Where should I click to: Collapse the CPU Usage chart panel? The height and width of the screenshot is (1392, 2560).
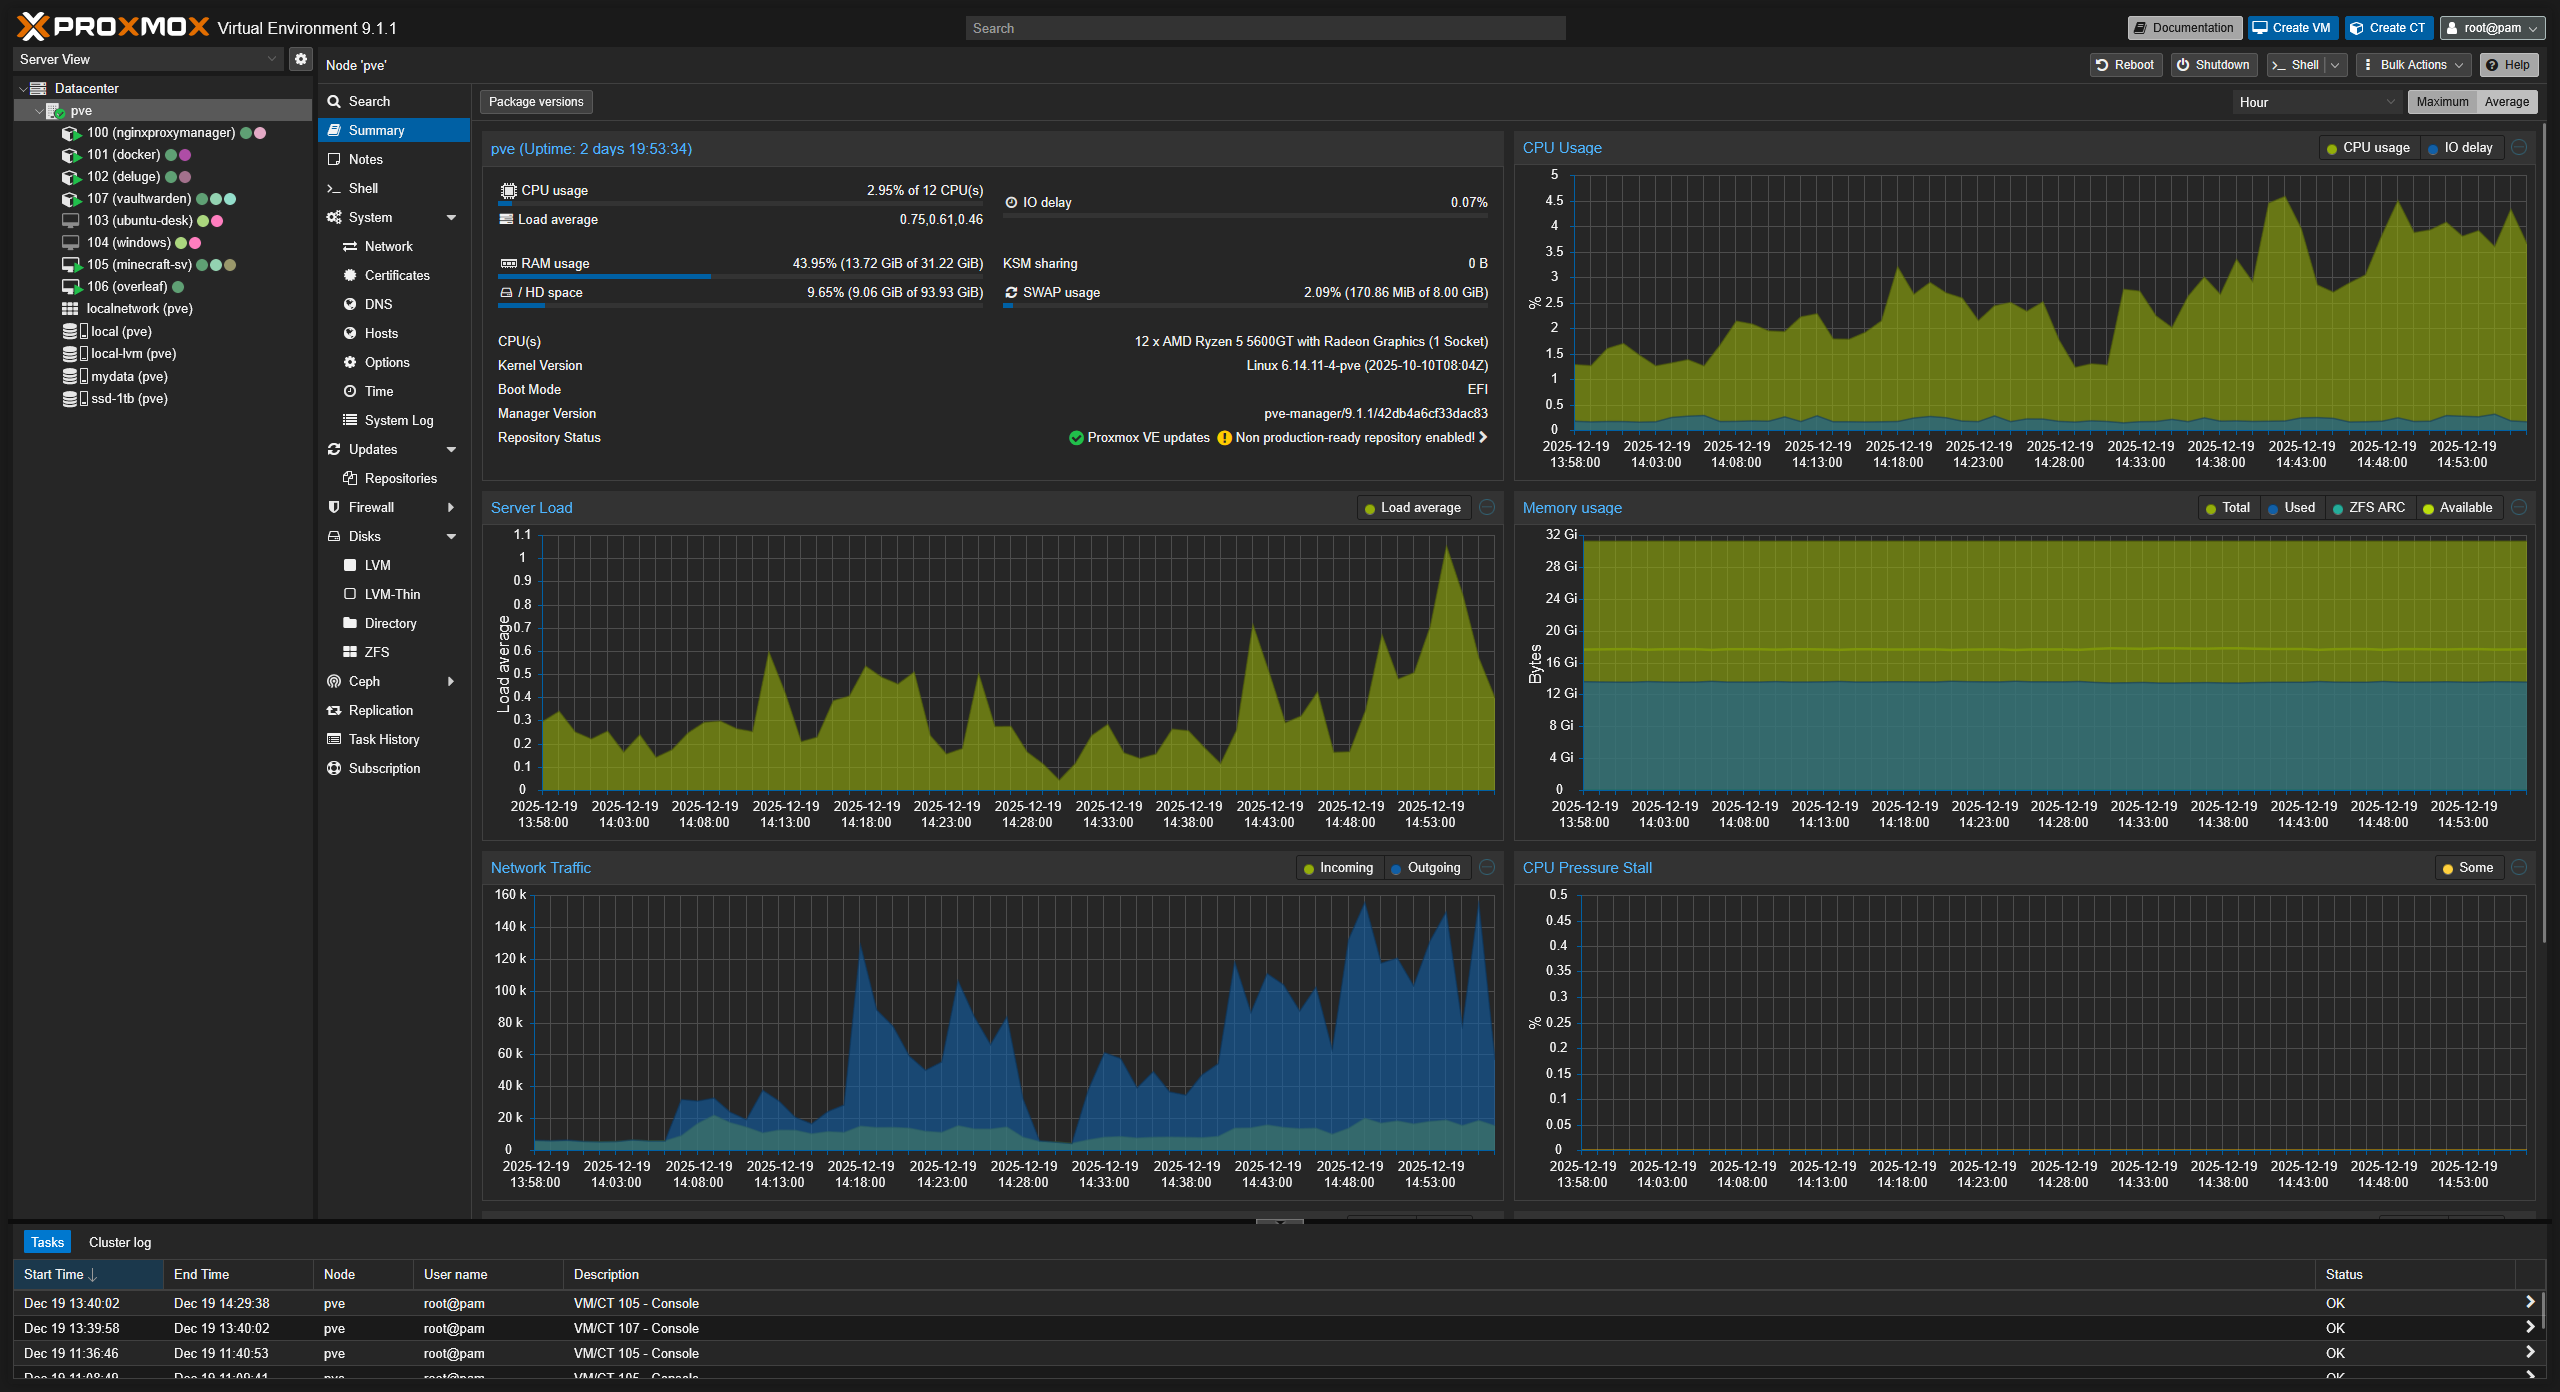(2519, 148)
